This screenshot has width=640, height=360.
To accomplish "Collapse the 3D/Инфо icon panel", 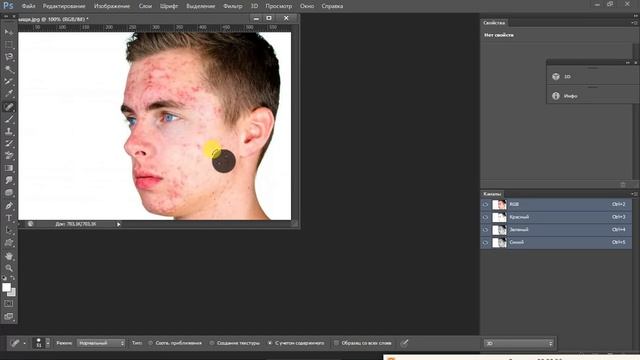I will pyautogui.click(x=628, y=62).
